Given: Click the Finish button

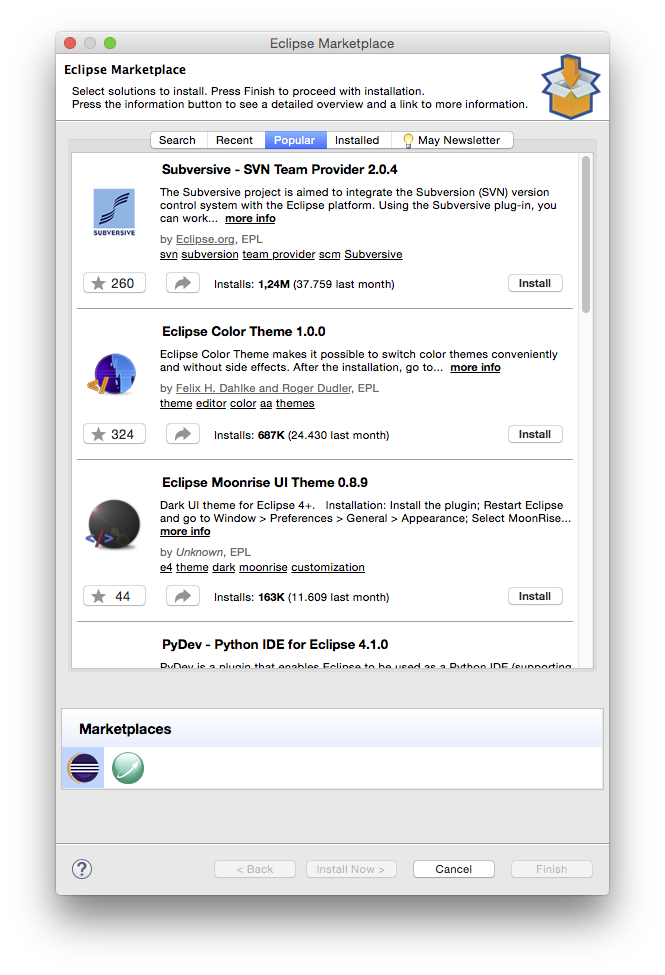Looking at the screenshot, I should (552, 869).
